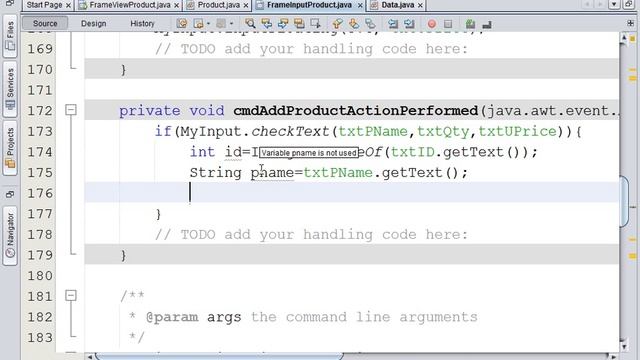Click the split editor icon at toolbar end
The width and height of the screenshot is (640, 360).
(x=631, y=23)
